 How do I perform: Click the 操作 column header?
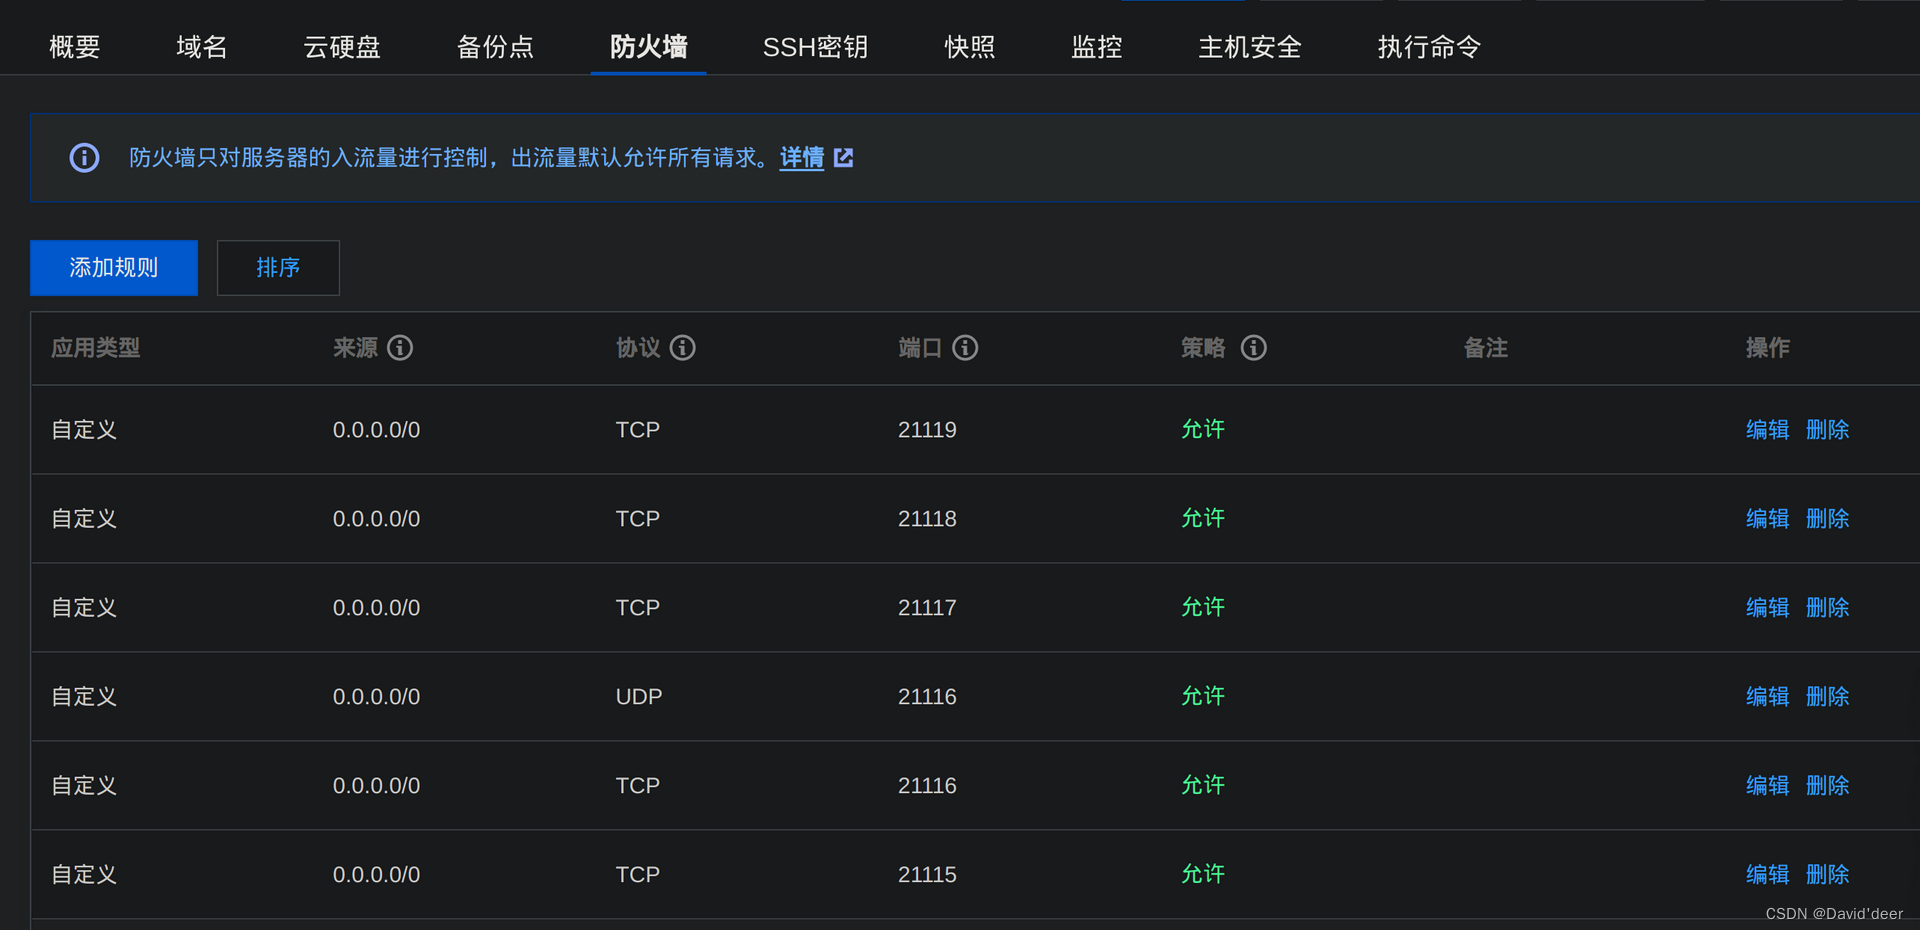click(x=1768, y=348)
